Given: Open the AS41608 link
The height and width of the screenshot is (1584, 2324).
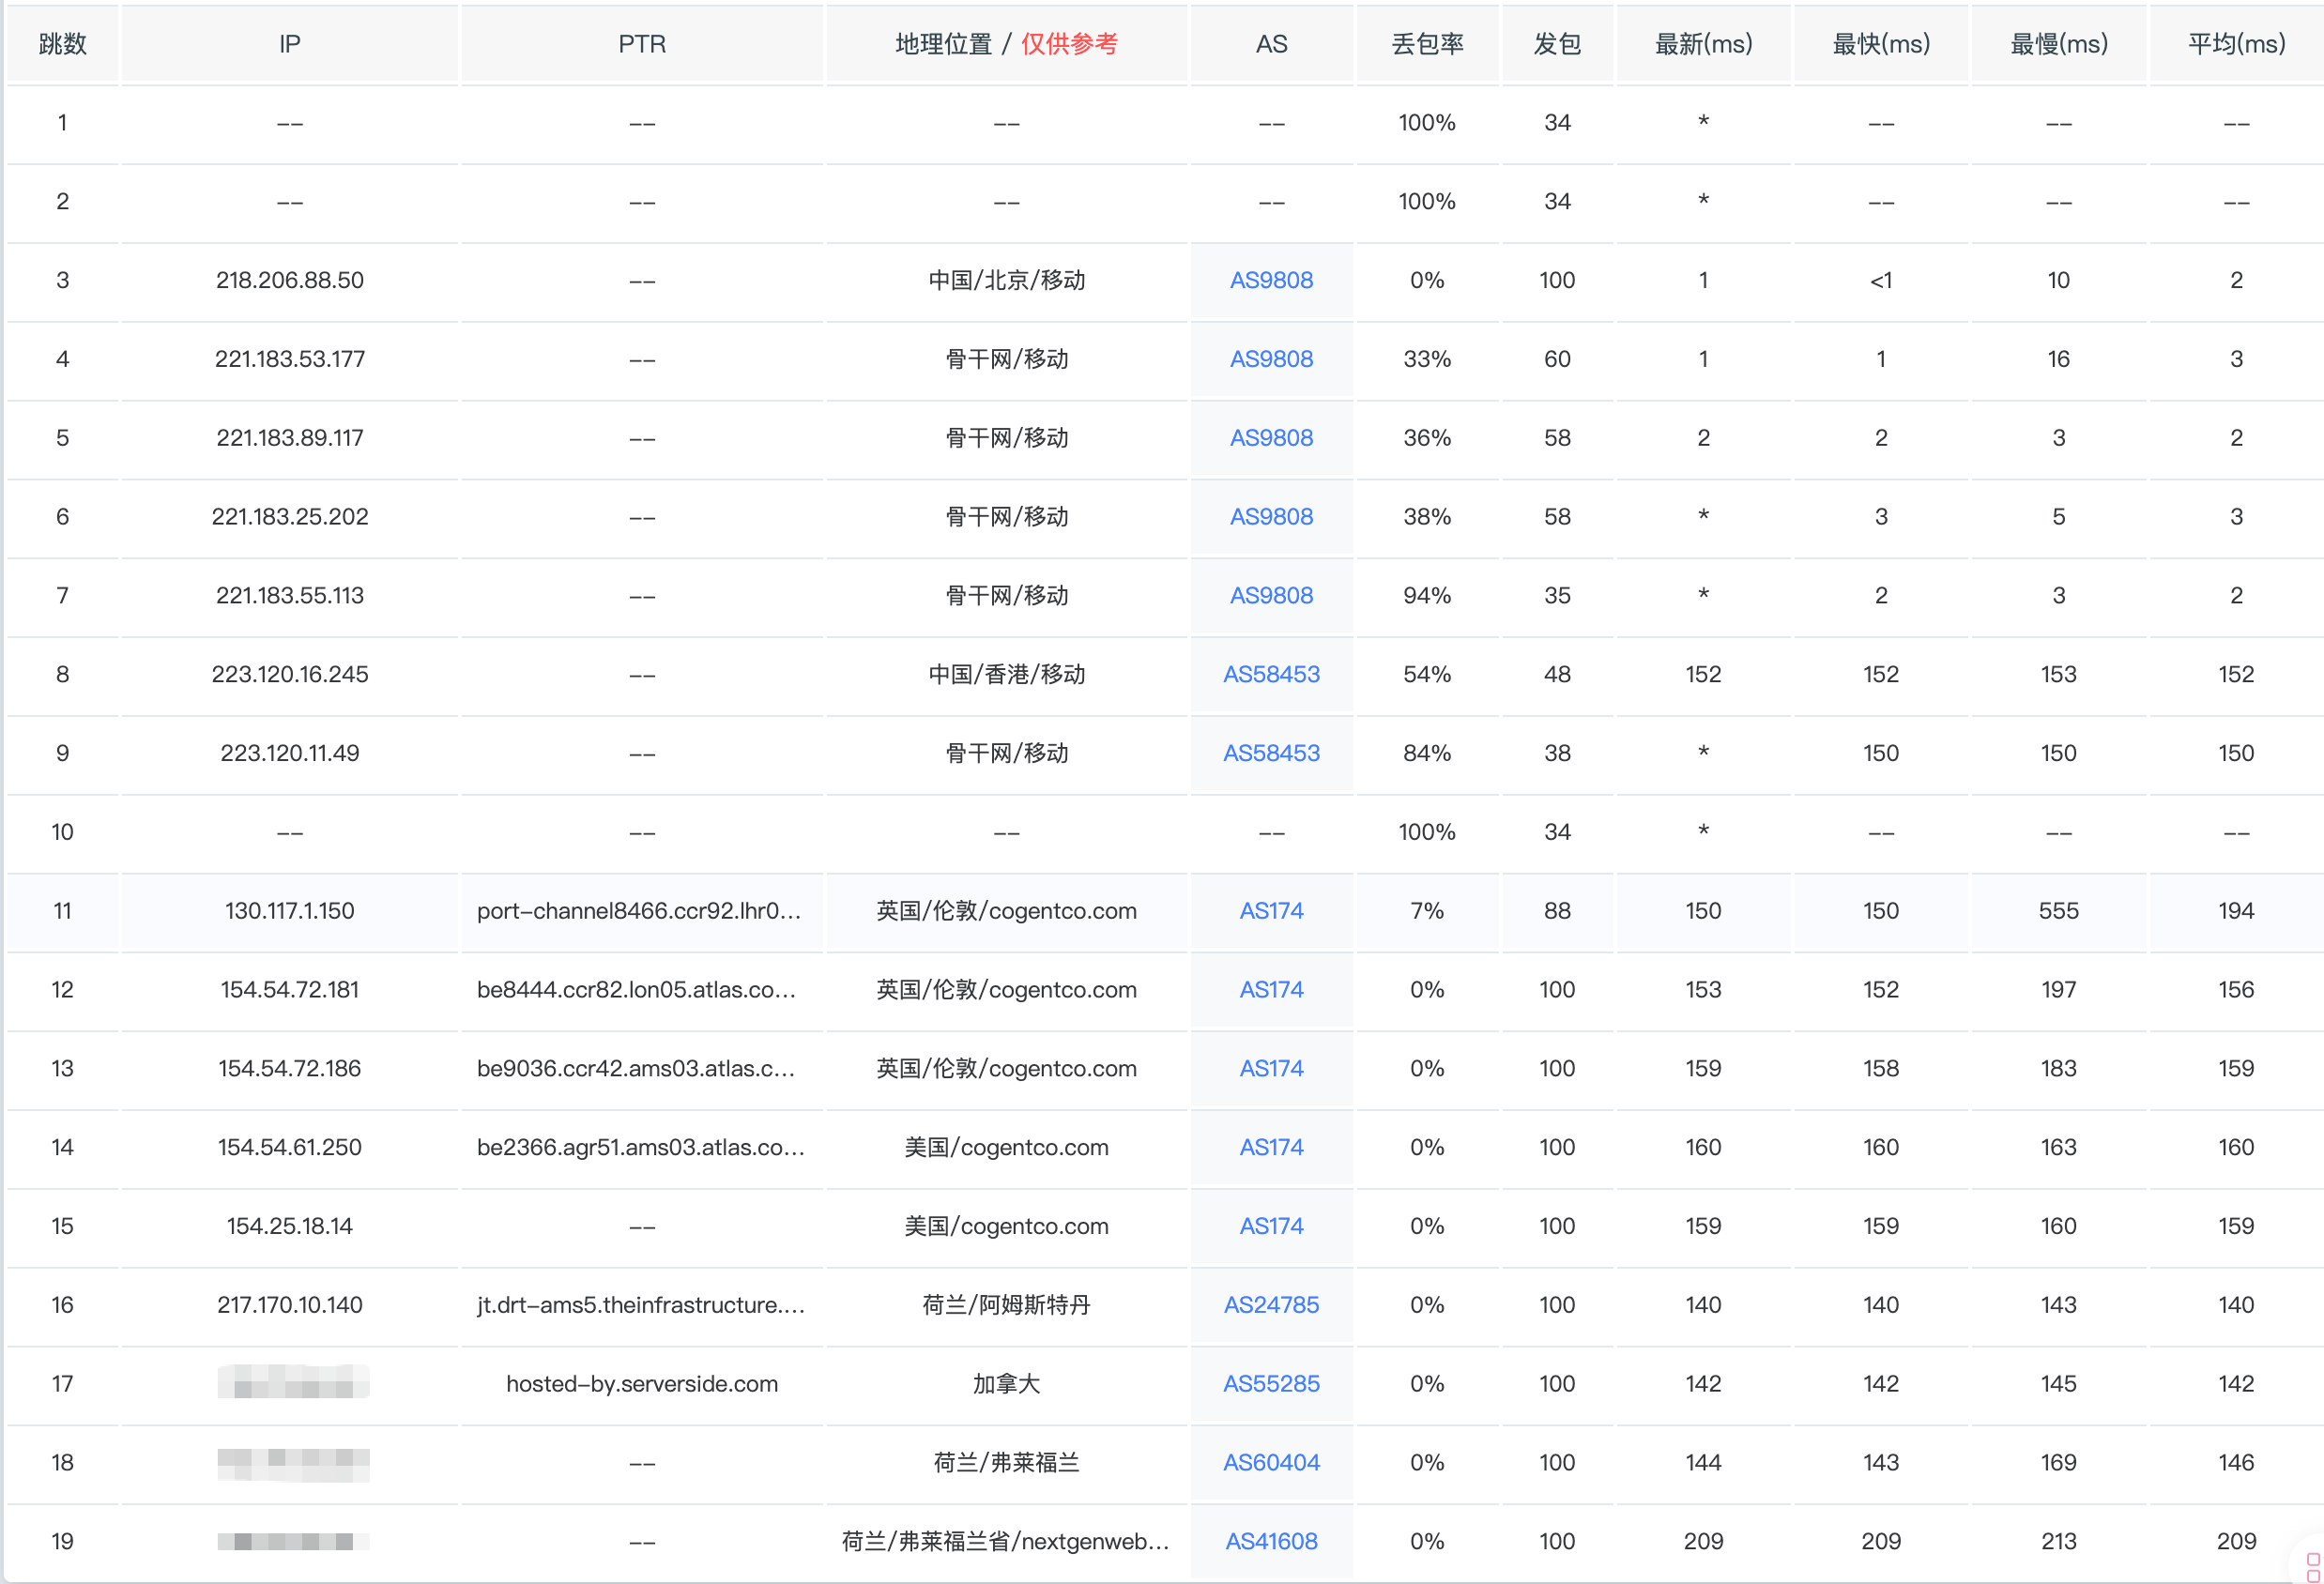Looking at the screenshot, I should (x=1271, y=1541).
